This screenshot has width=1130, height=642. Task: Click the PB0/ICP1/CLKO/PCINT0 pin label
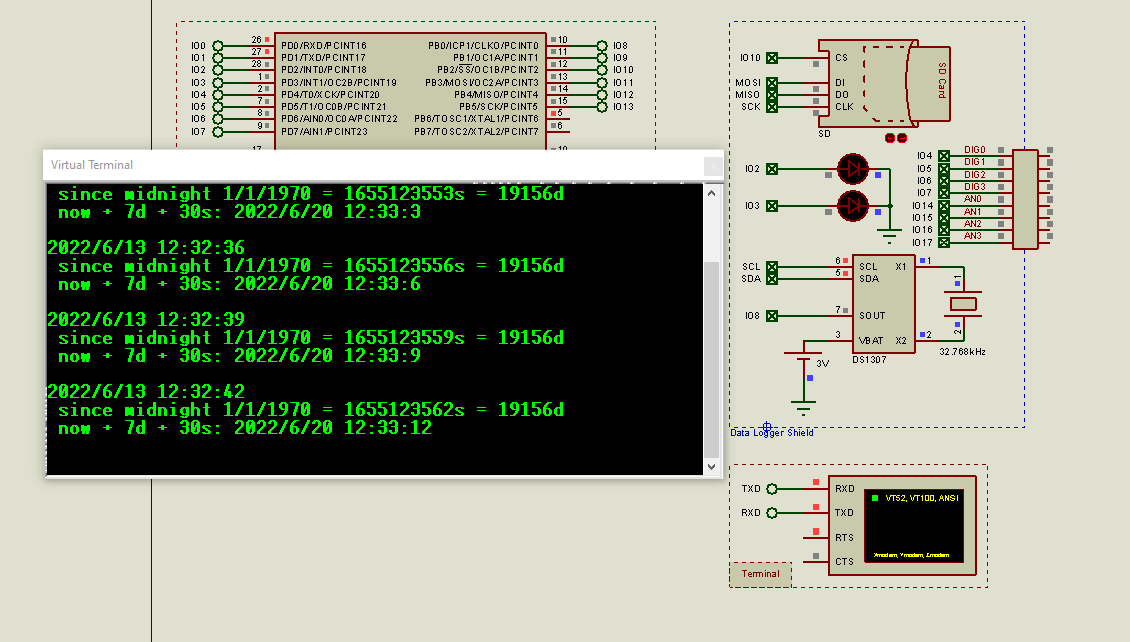coord(484,45)
